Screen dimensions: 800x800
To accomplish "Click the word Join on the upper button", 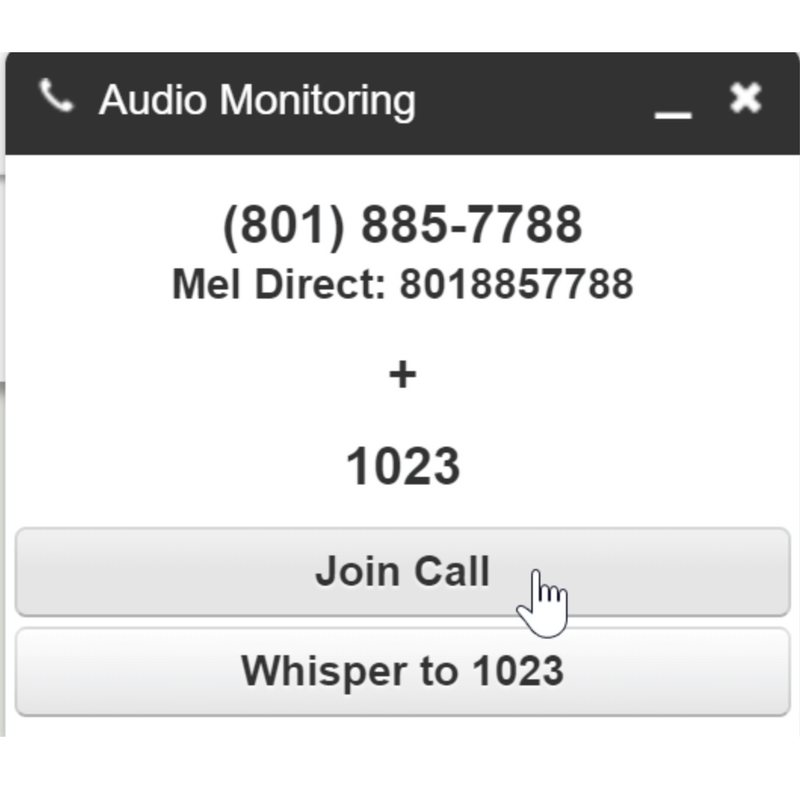I will [347, 572].
